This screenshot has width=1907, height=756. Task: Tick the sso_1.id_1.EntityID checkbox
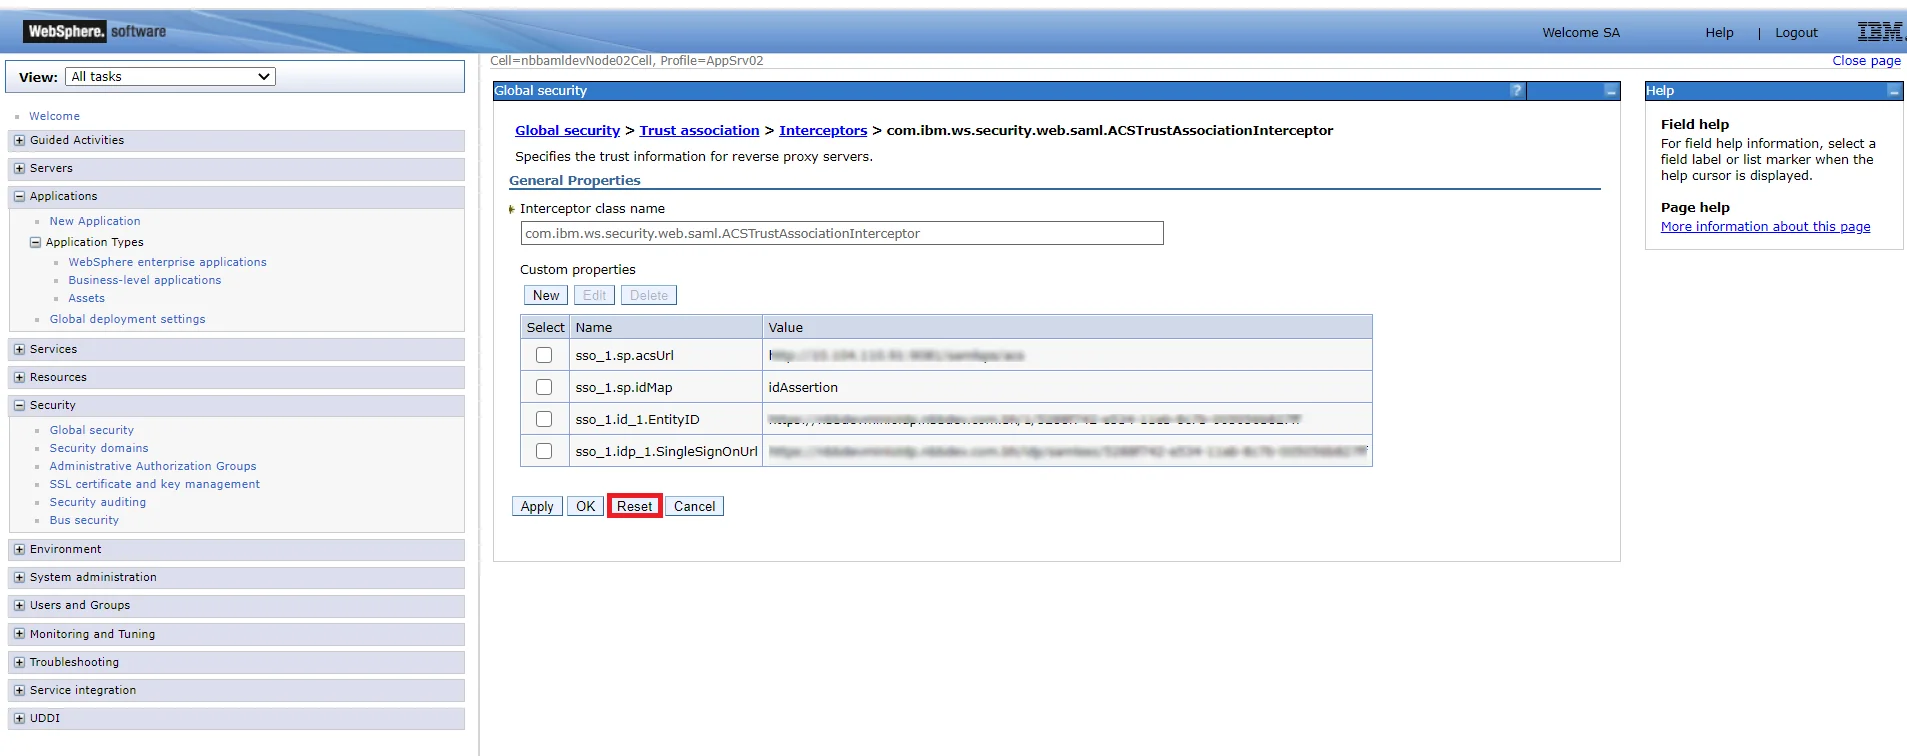click(x=544, y=419)
